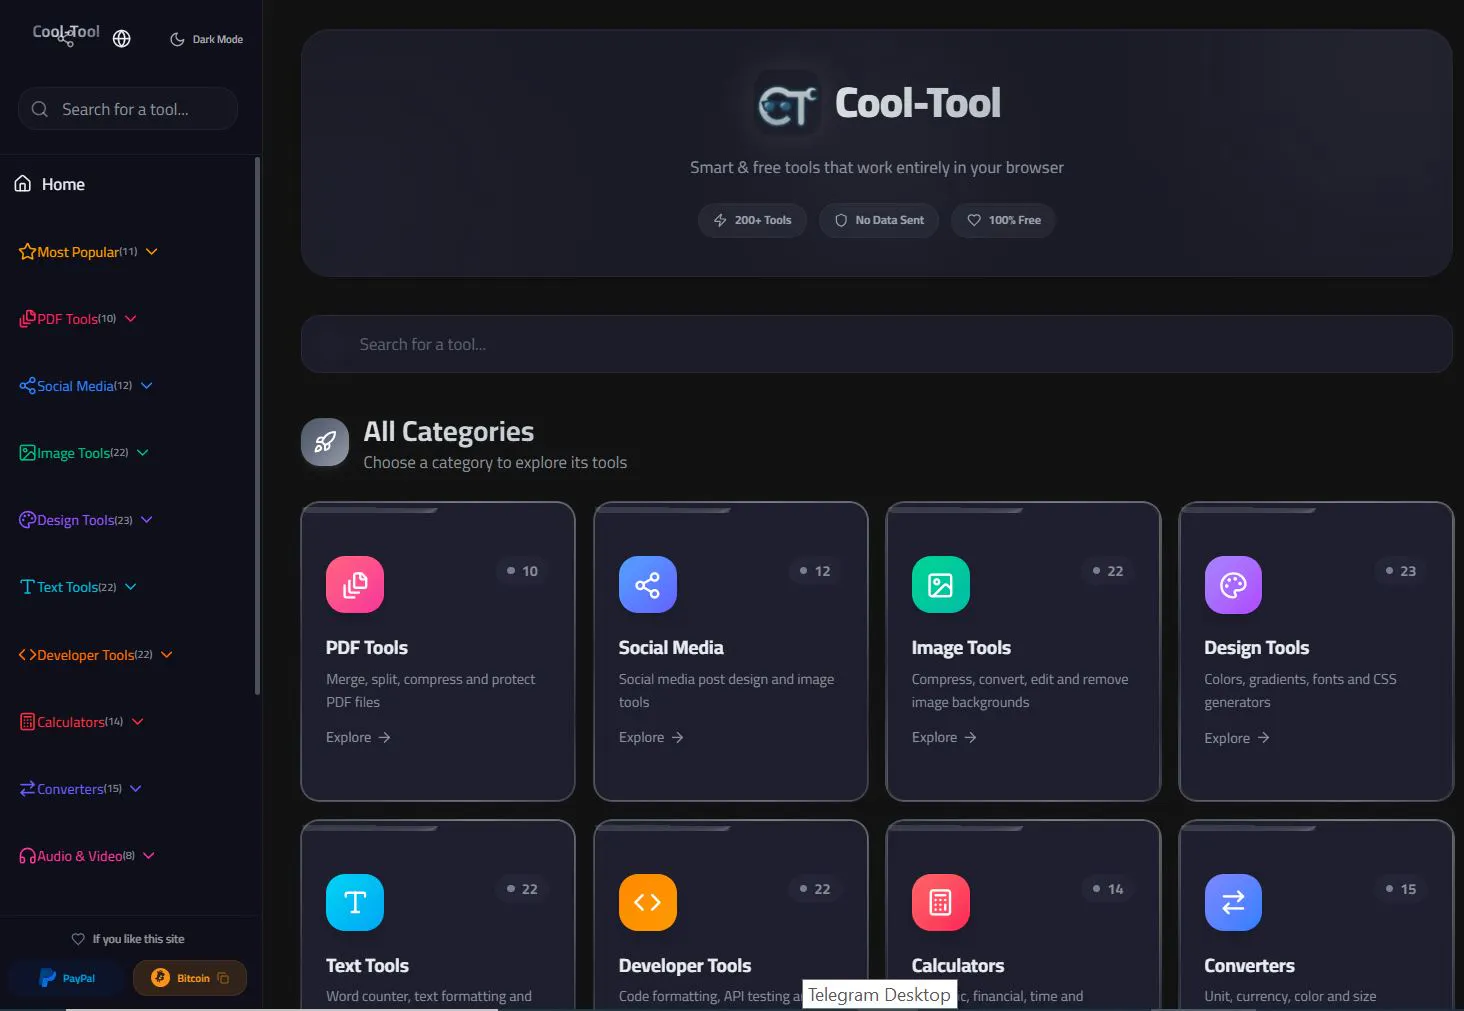Click the main Search for a tool field
This screenshot has width=1464, height=1011.
(876, 344)
